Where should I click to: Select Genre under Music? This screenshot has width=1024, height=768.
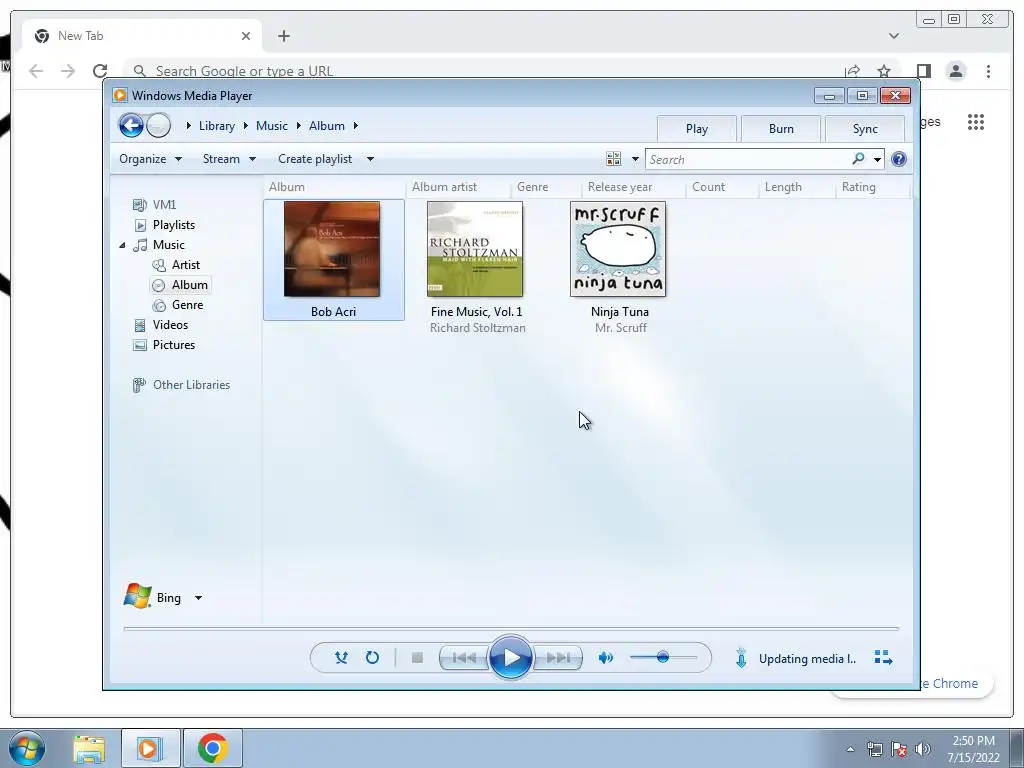(187, 305)
